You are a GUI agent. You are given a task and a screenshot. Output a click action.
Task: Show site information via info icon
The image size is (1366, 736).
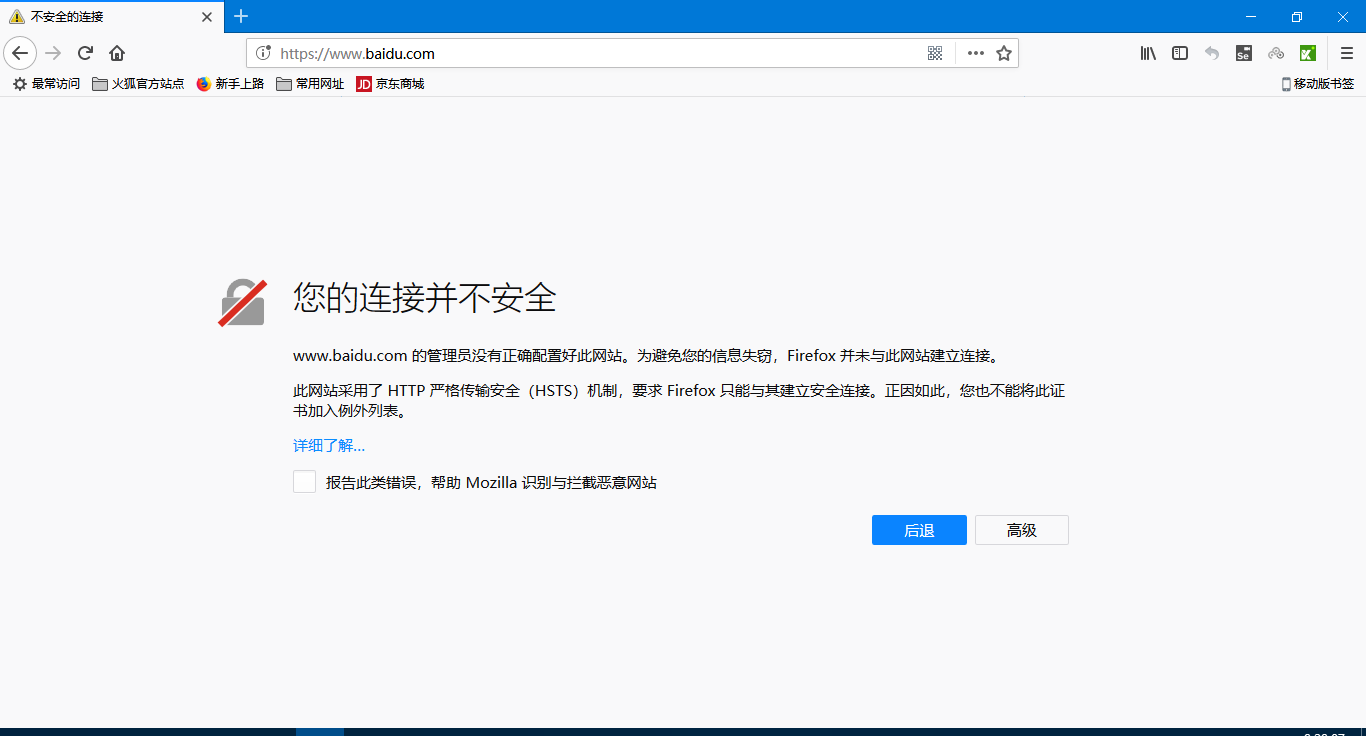pyautogui.click(x=264, y=53)
